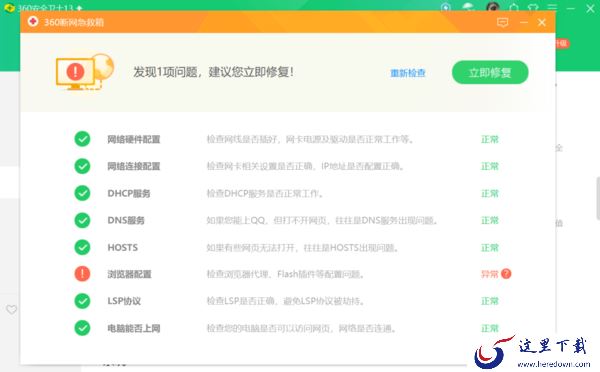
Task: Click the heart icon in 360安全卫士 window
Action: pos(11,309)
